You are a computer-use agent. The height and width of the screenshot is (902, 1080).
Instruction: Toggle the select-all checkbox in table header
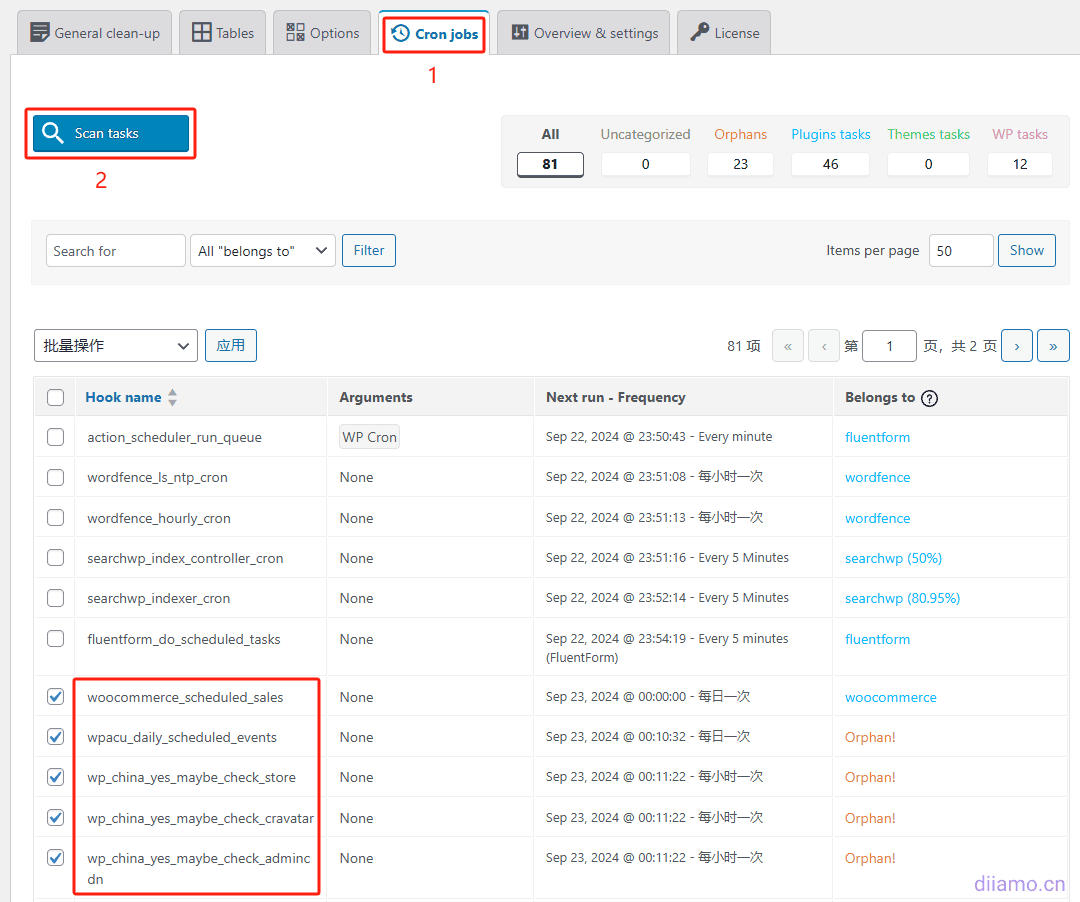(56, 398)
